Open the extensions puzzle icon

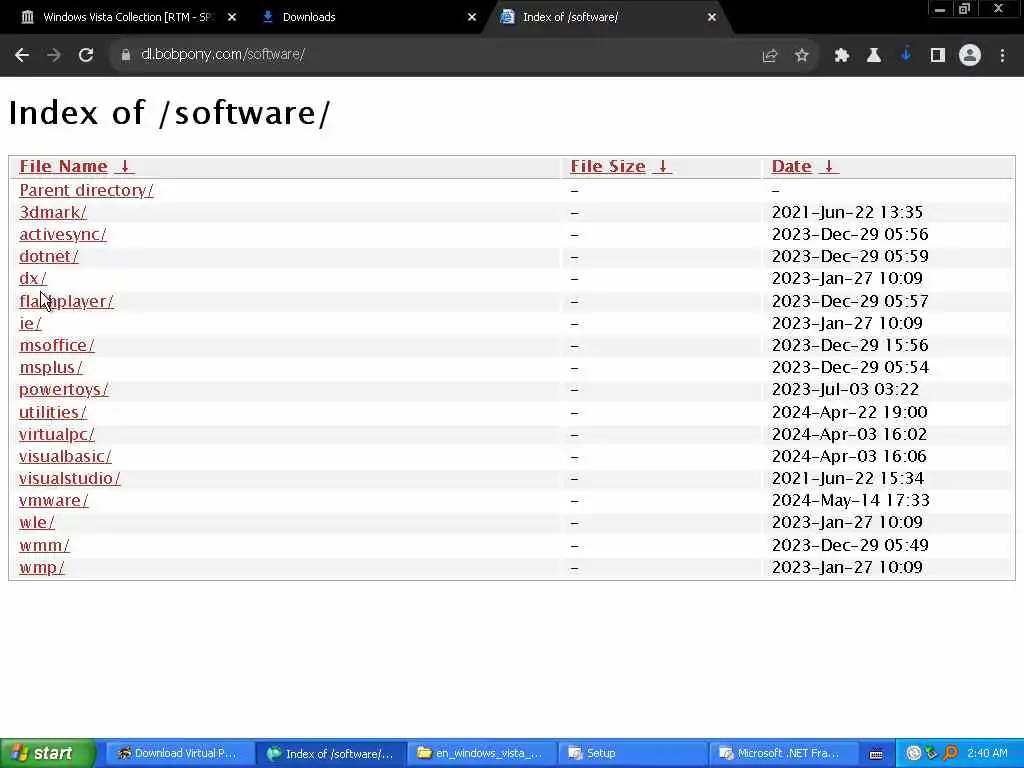tap(841, 56)
